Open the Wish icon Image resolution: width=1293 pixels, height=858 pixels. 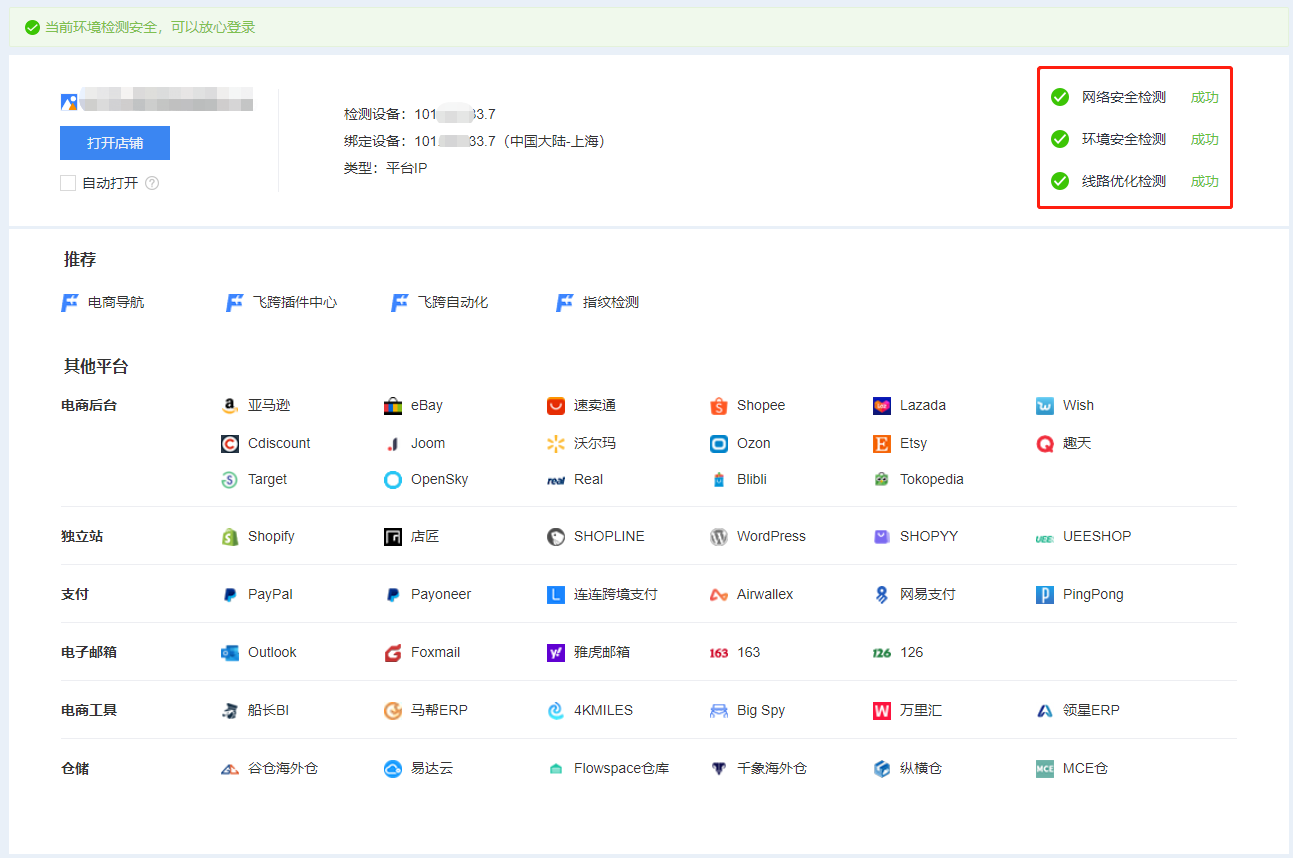click(1045, 405)
